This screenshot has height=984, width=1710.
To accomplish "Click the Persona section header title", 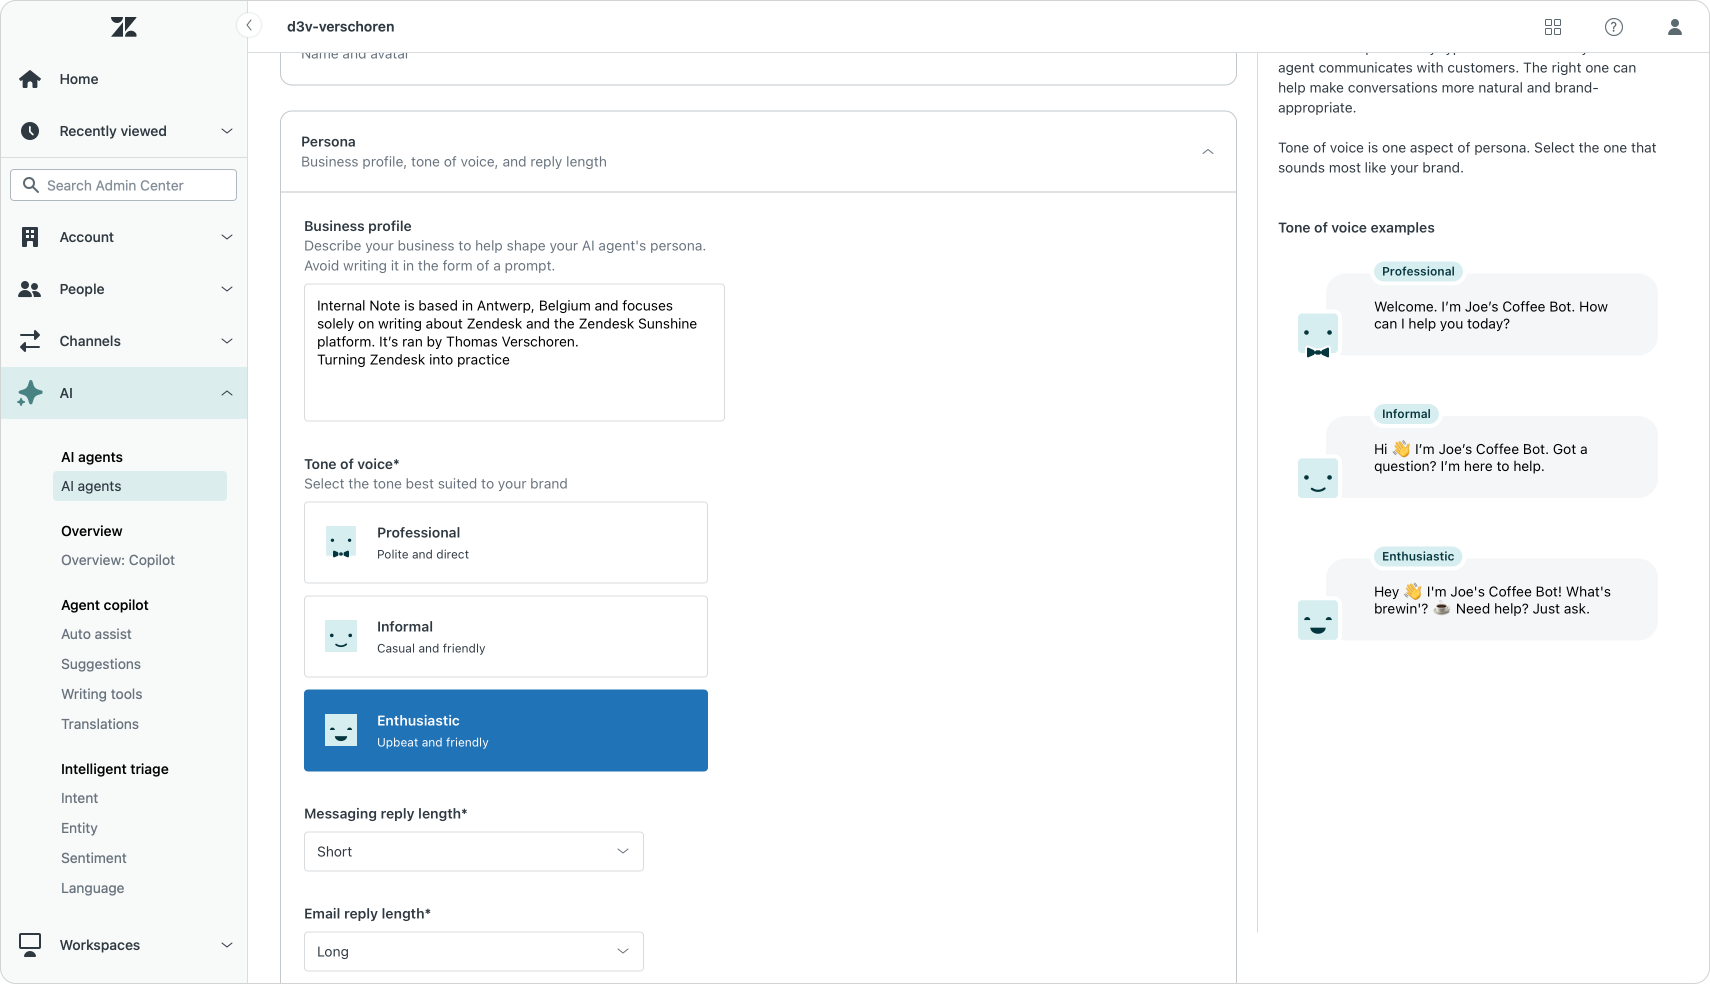I will (x=328, y=142).
